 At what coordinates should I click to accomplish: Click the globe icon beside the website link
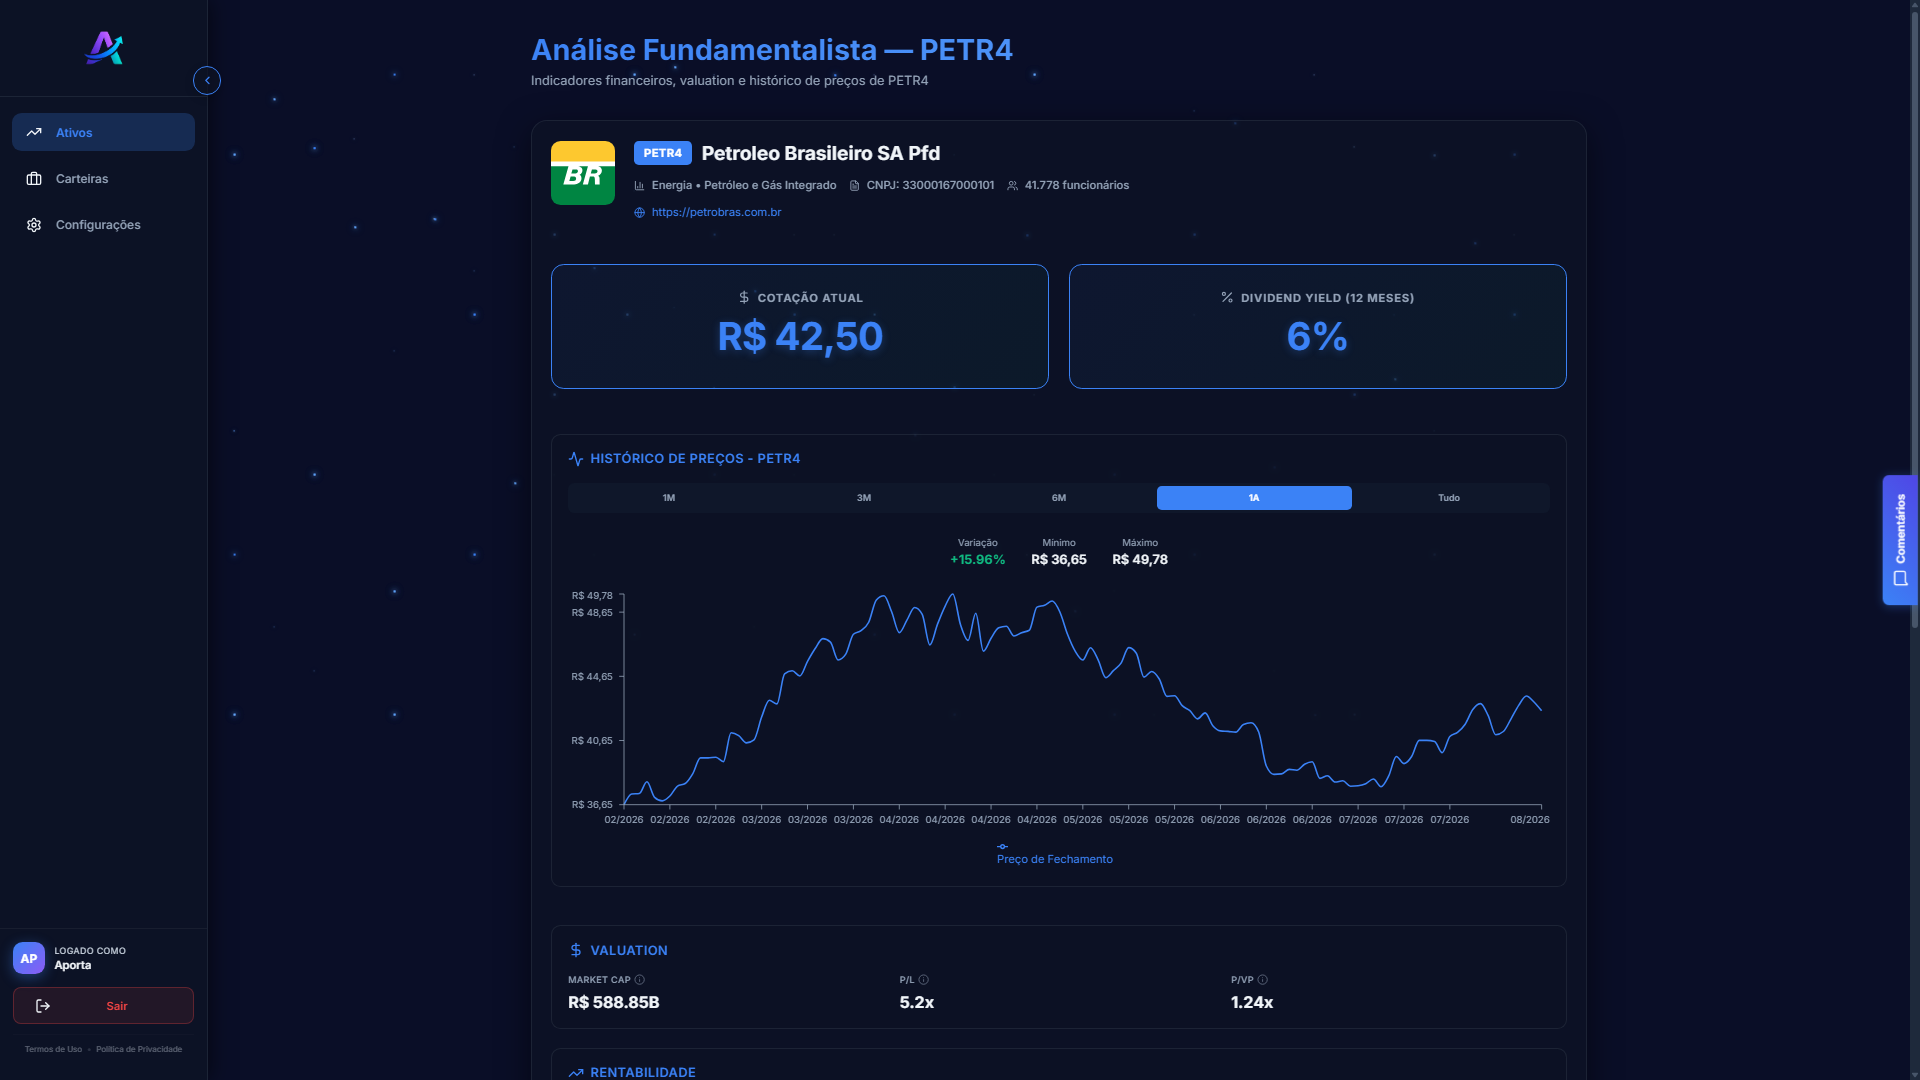(x=640, y=213)
